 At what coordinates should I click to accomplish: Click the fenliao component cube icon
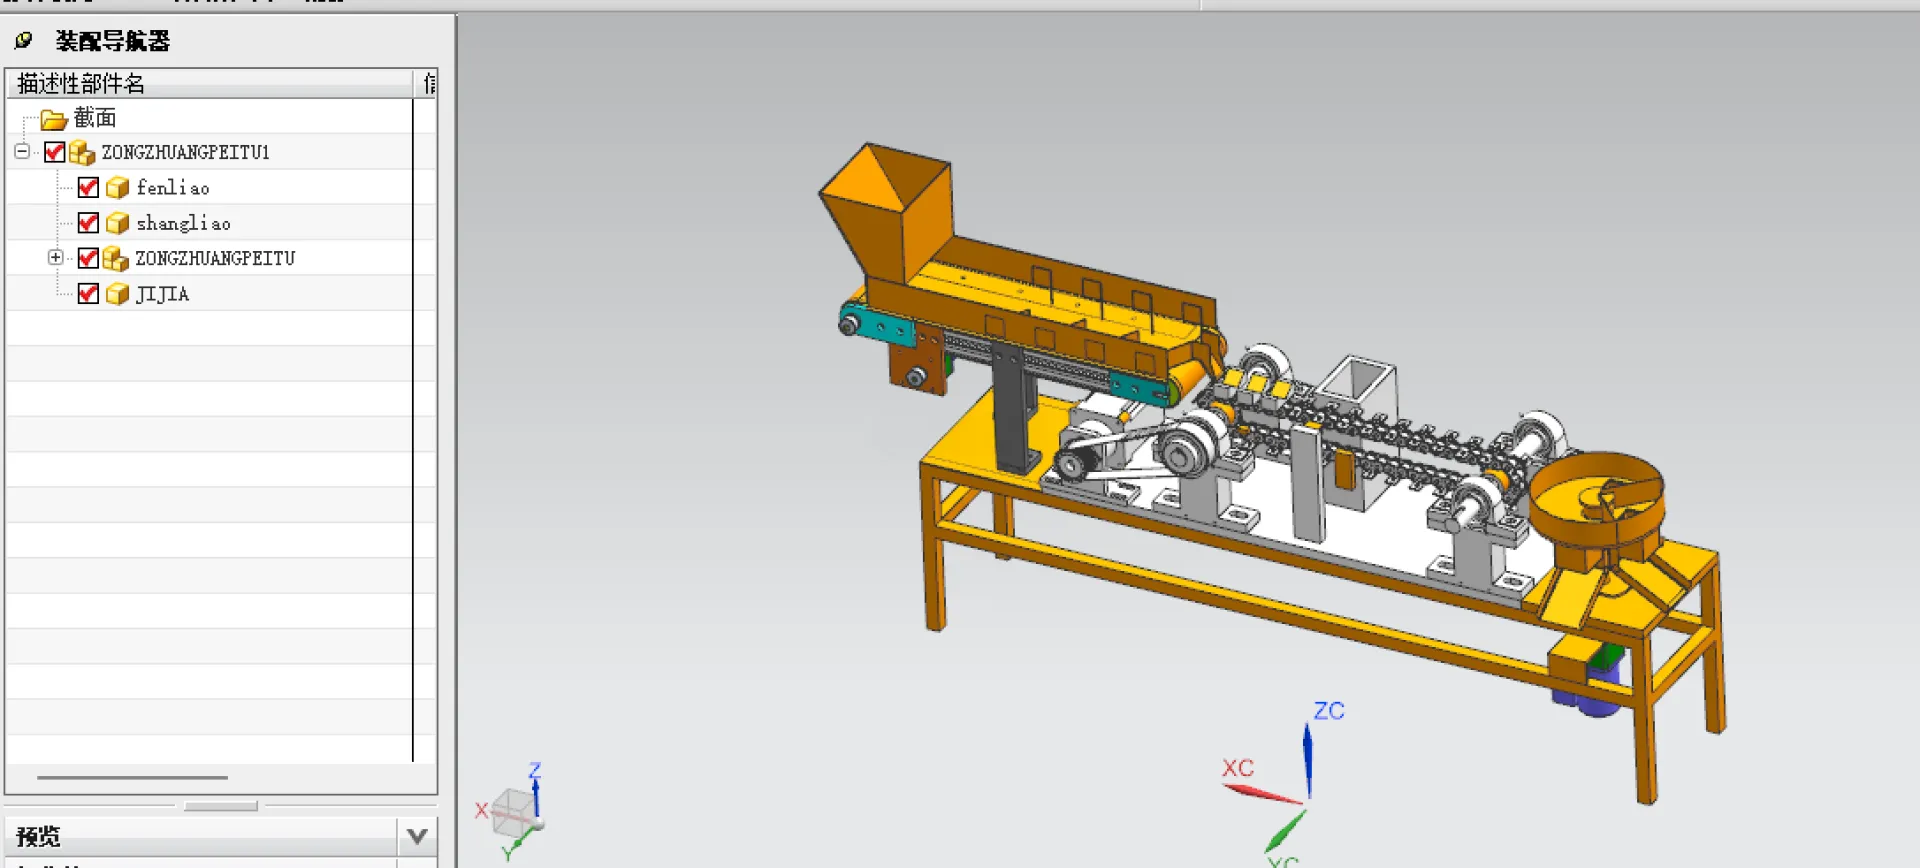[x=117, y=188]
